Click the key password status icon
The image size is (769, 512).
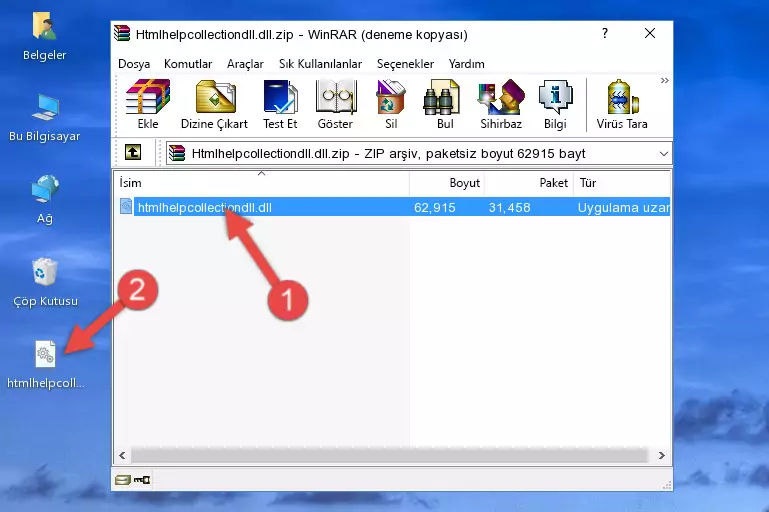click(142, 480)
